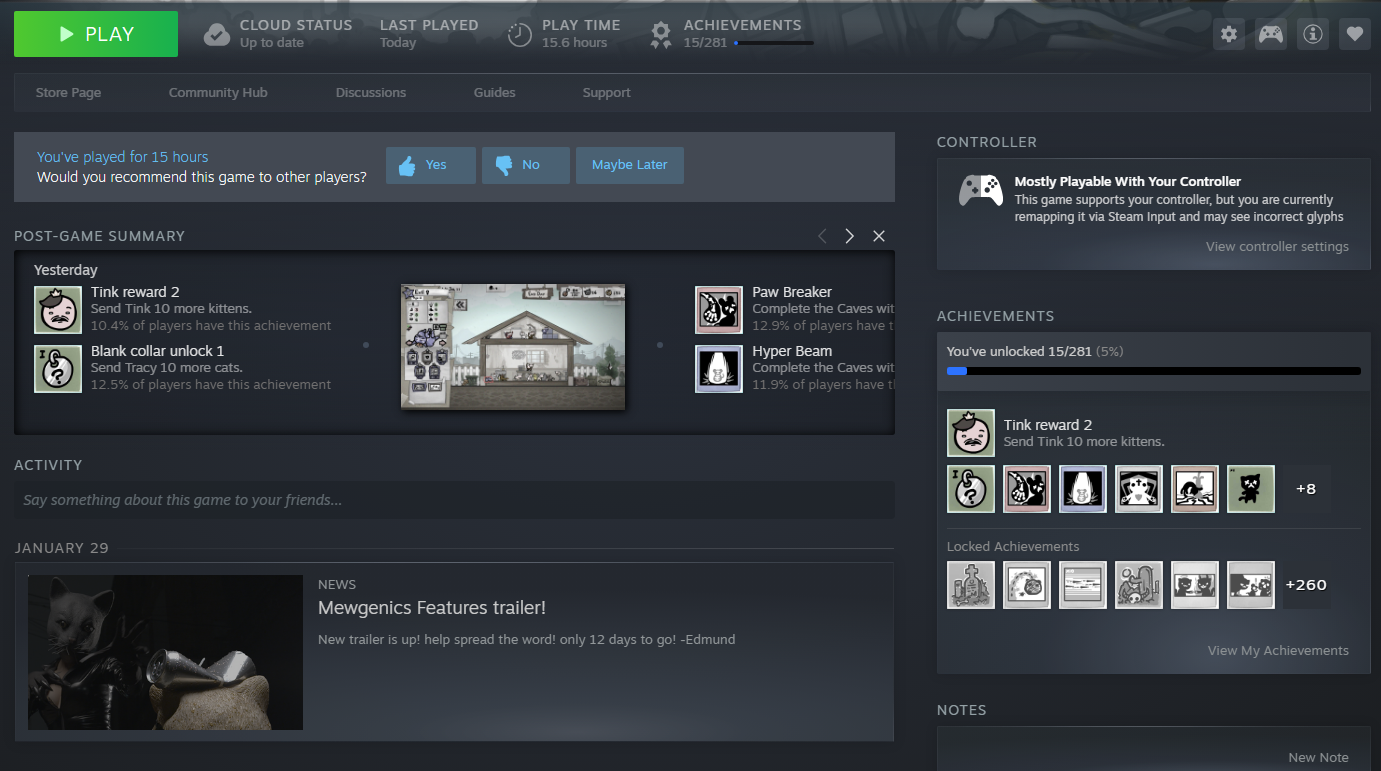The width and height of the screenshot is (1381, 771).
Task: Click the Mostly Playable With Your Controller heading
Action: pos(1127,182)
